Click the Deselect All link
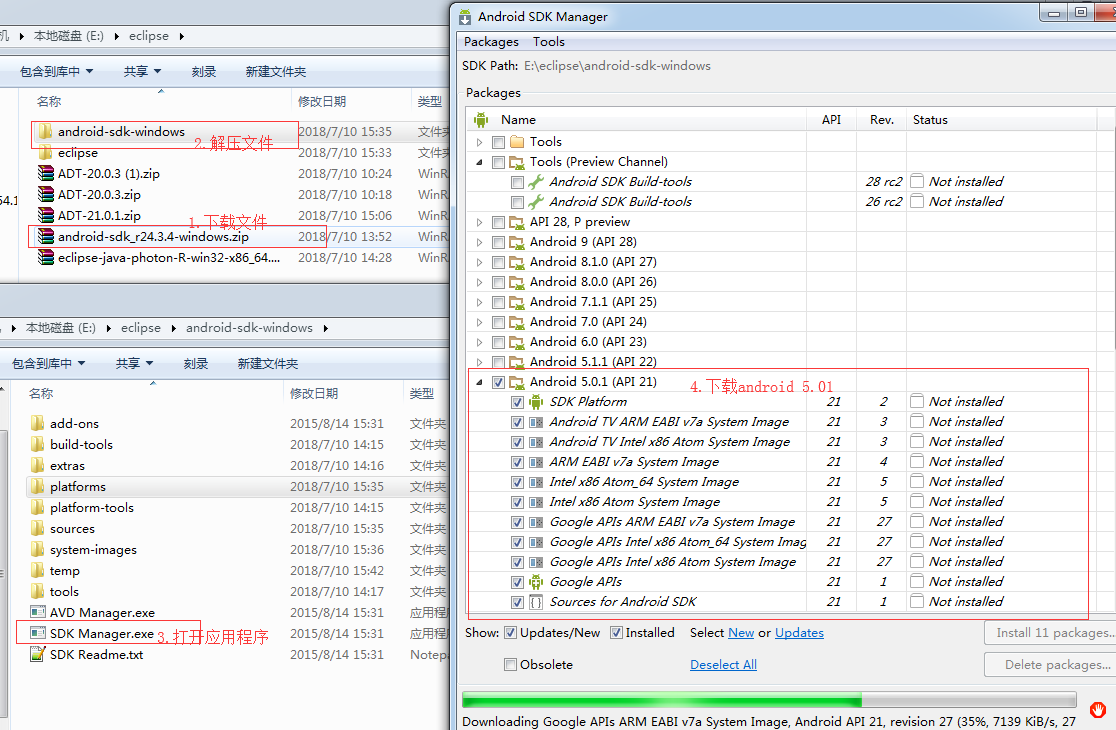 click(723, 665)
